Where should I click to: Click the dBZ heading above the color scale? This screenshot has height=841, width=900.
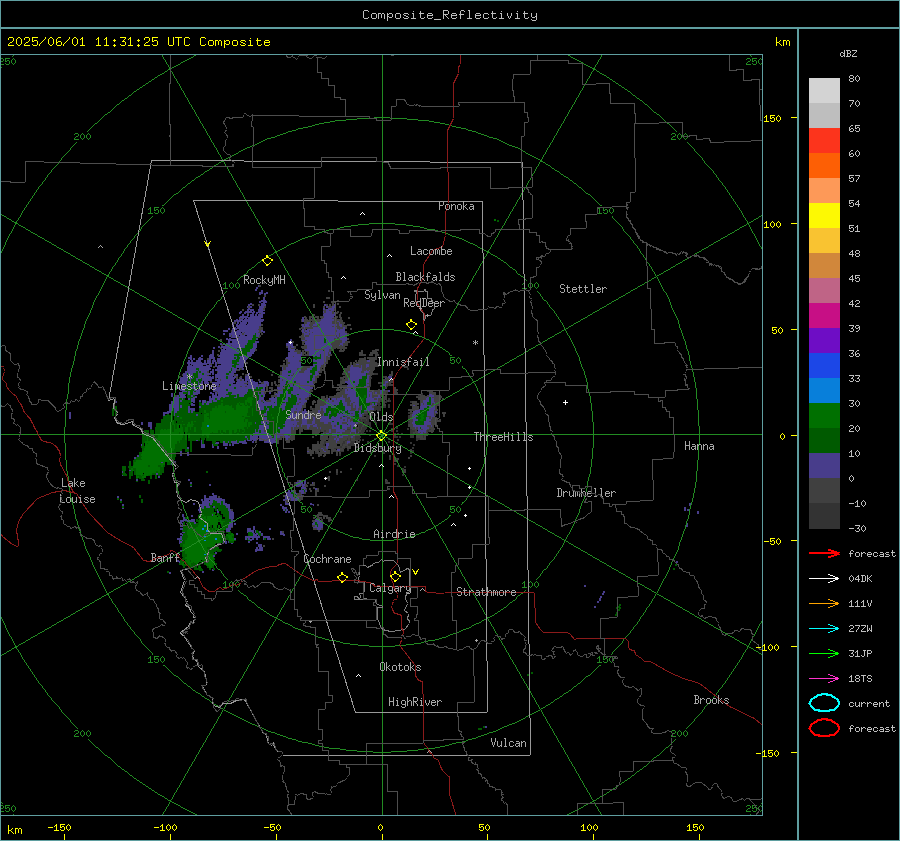(848, 53)
